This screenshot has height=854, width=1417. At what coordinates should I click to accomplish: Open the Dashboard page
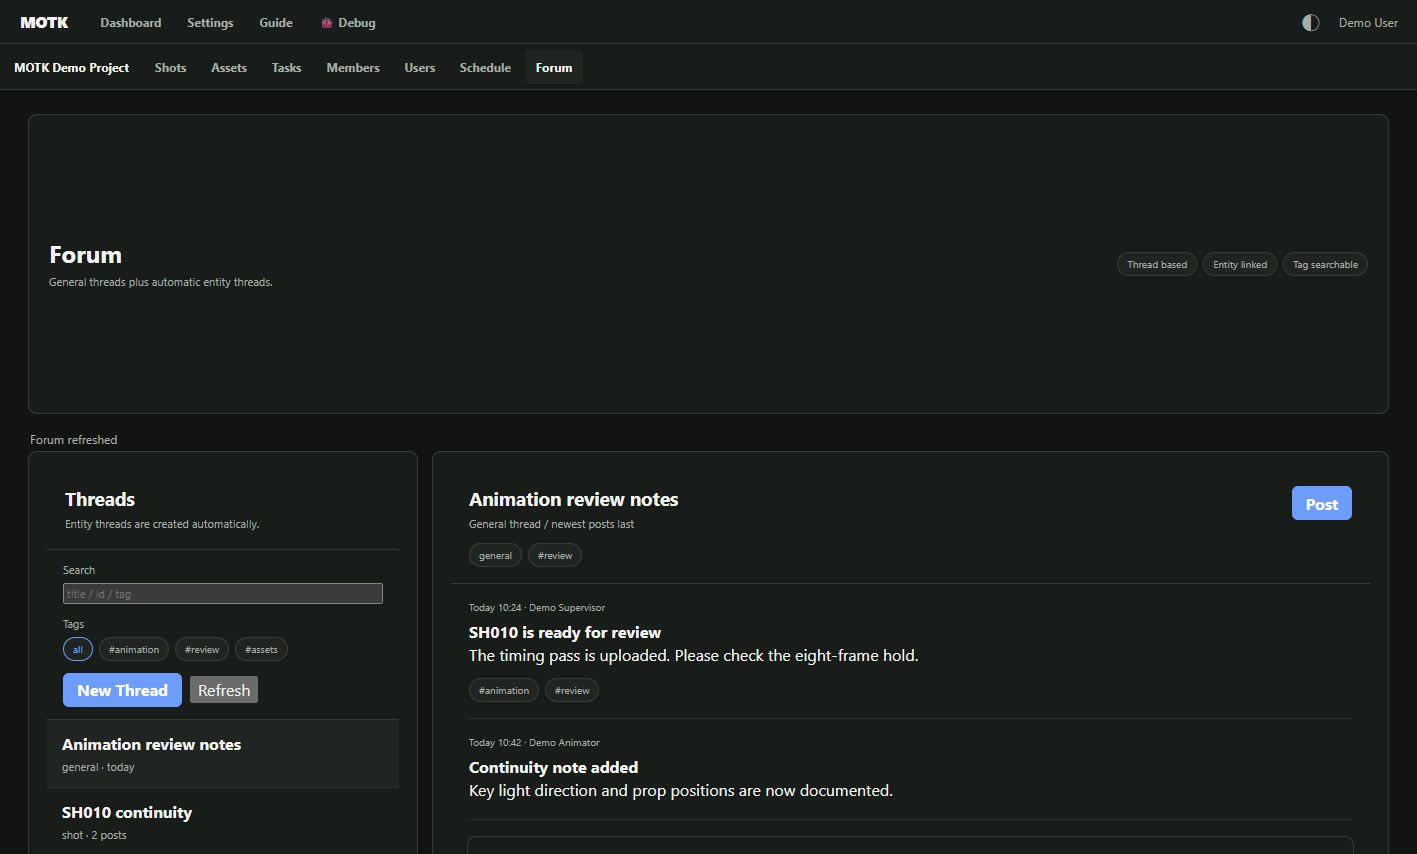[131, 22]
